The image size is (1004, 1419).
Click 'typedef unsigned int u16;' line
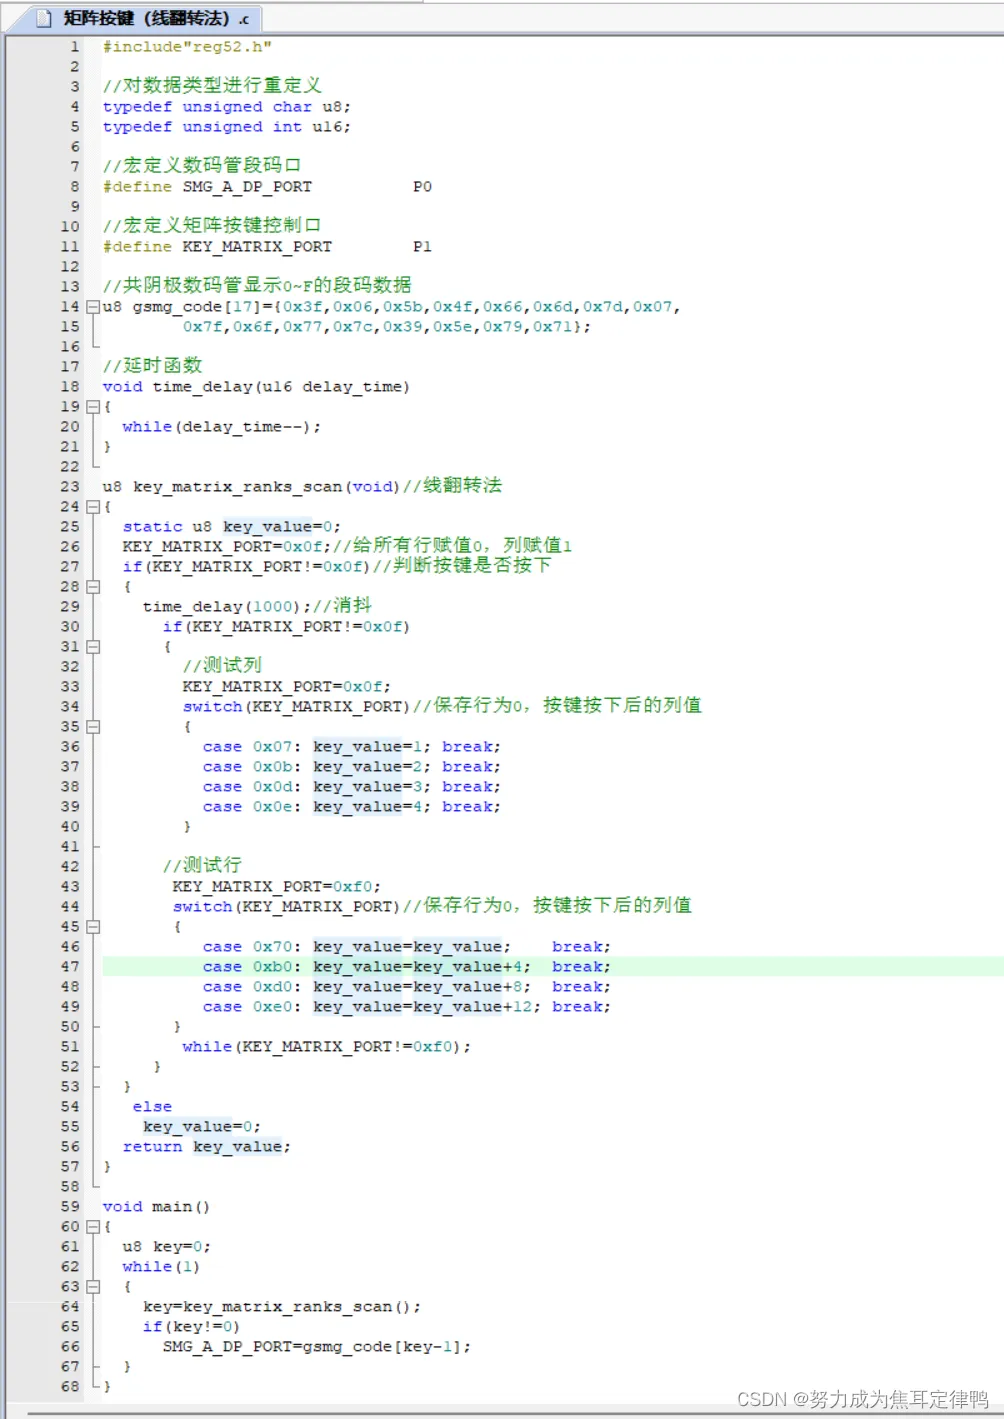click(227, 127)
